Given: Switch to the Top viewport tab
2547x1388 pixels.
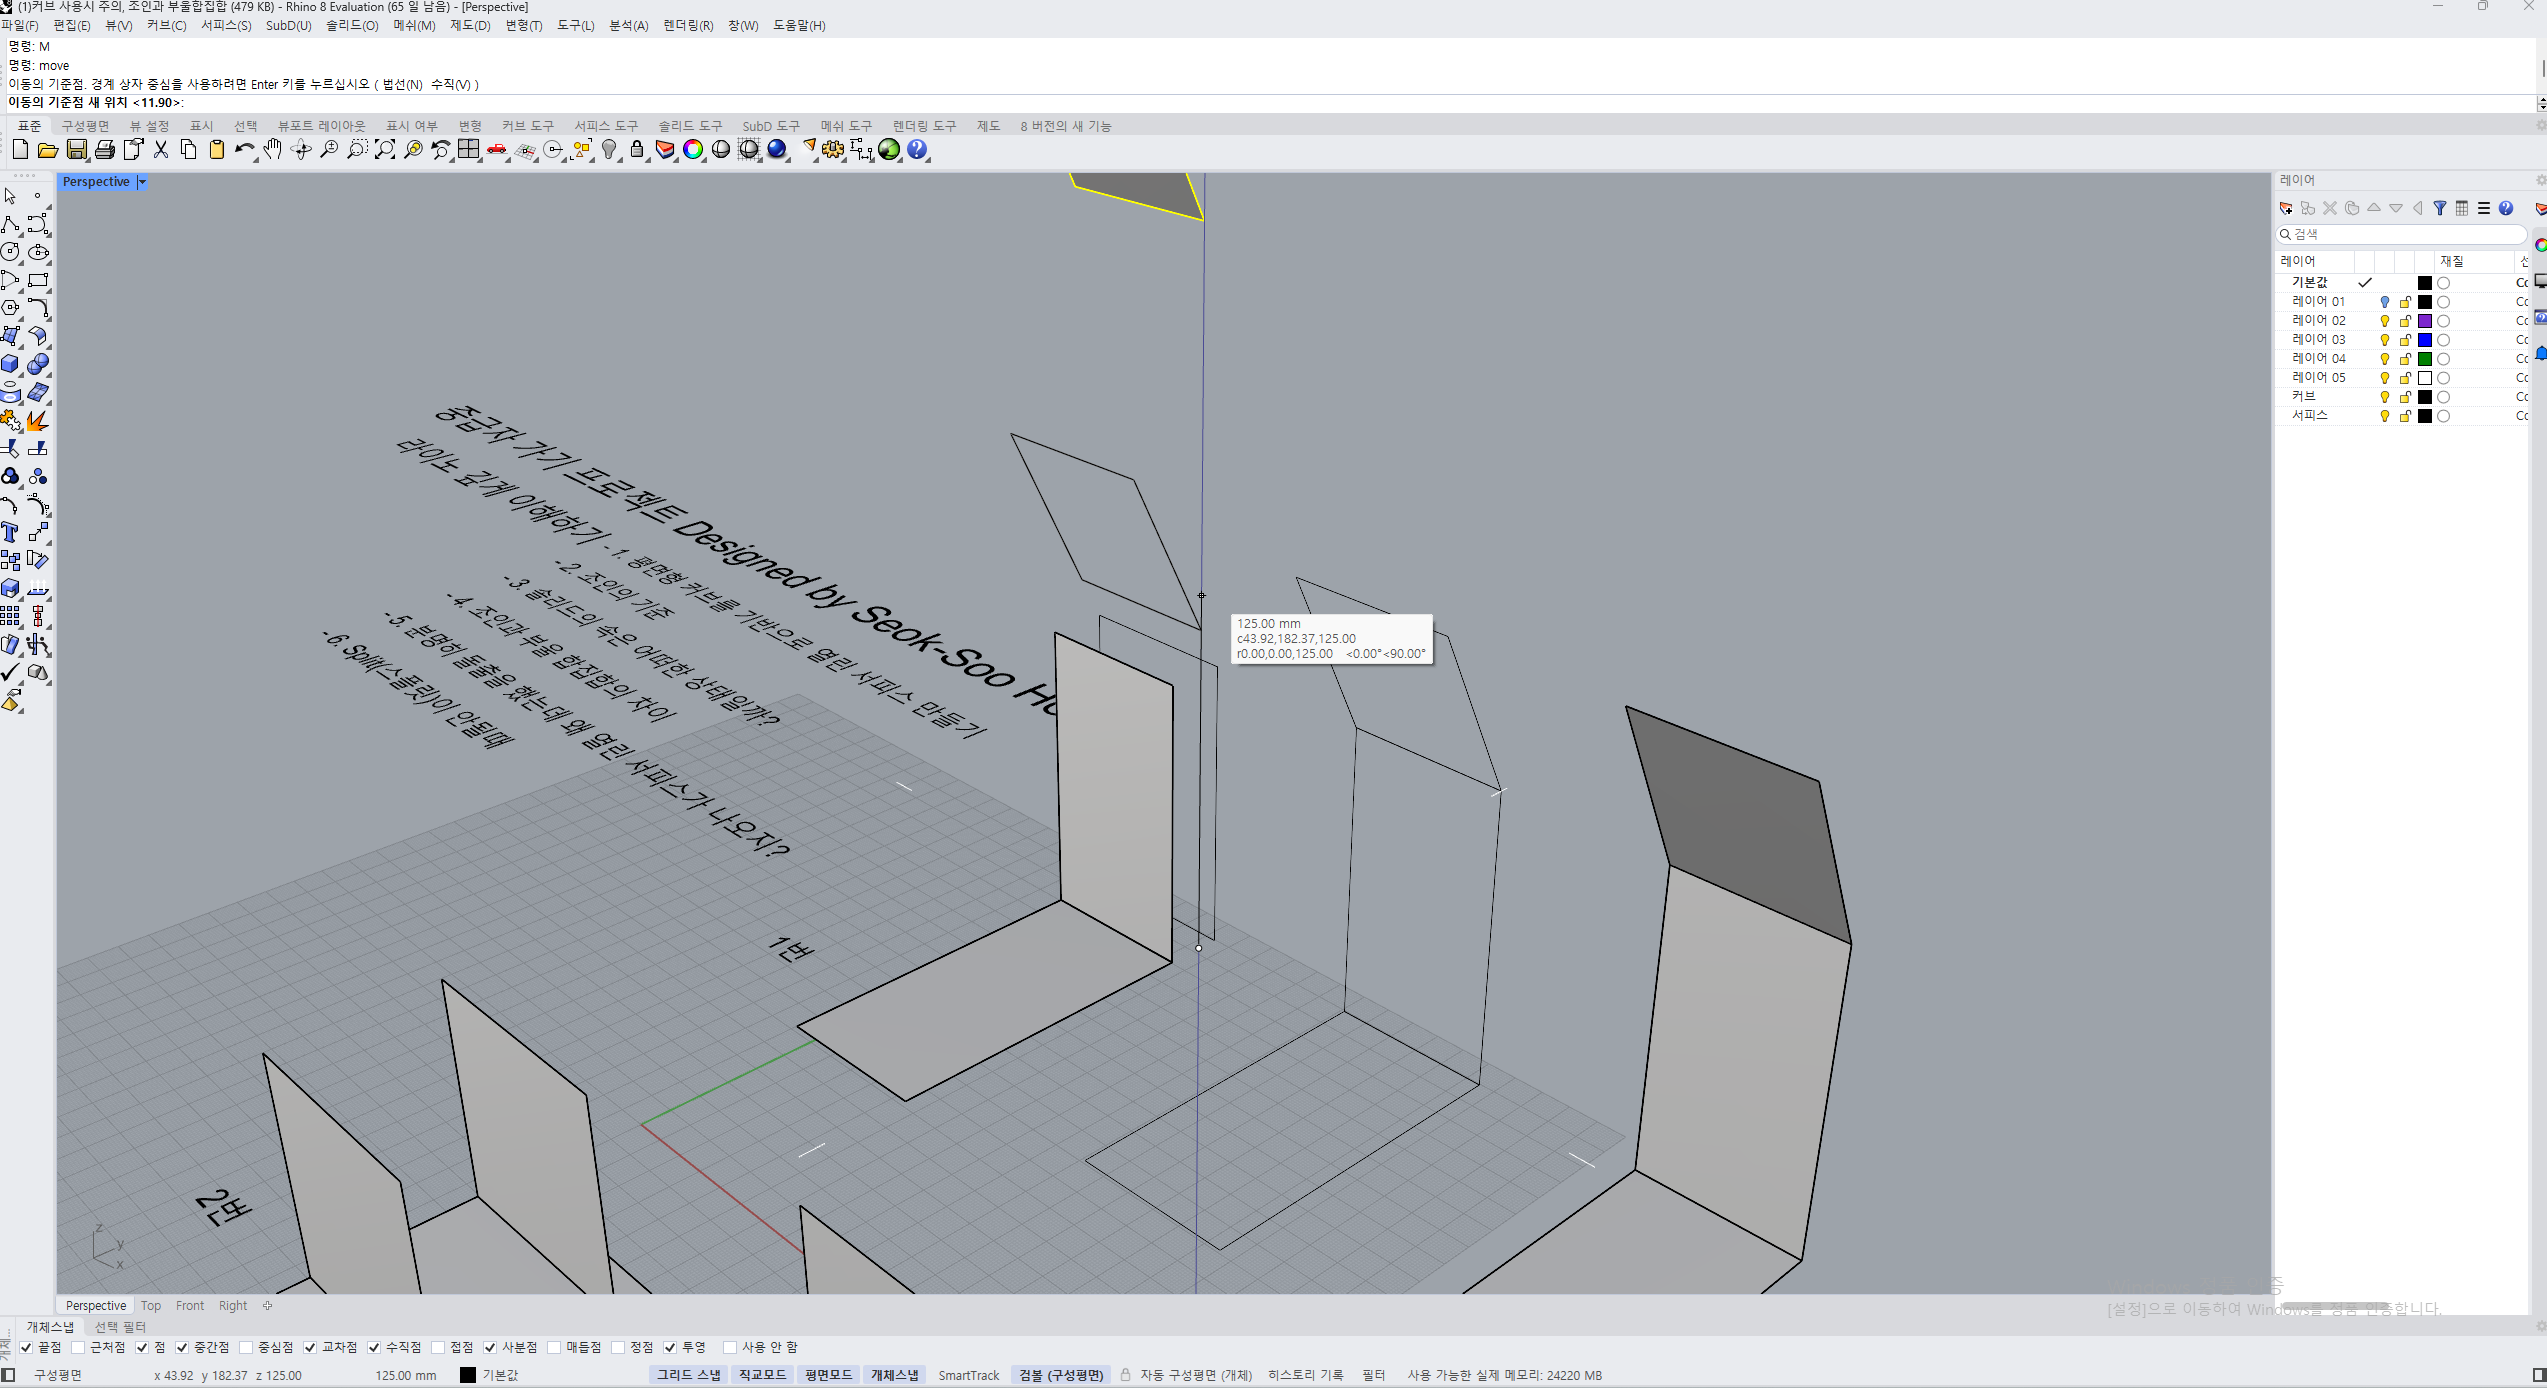Looking at the screenshot, I should 151,1306.
